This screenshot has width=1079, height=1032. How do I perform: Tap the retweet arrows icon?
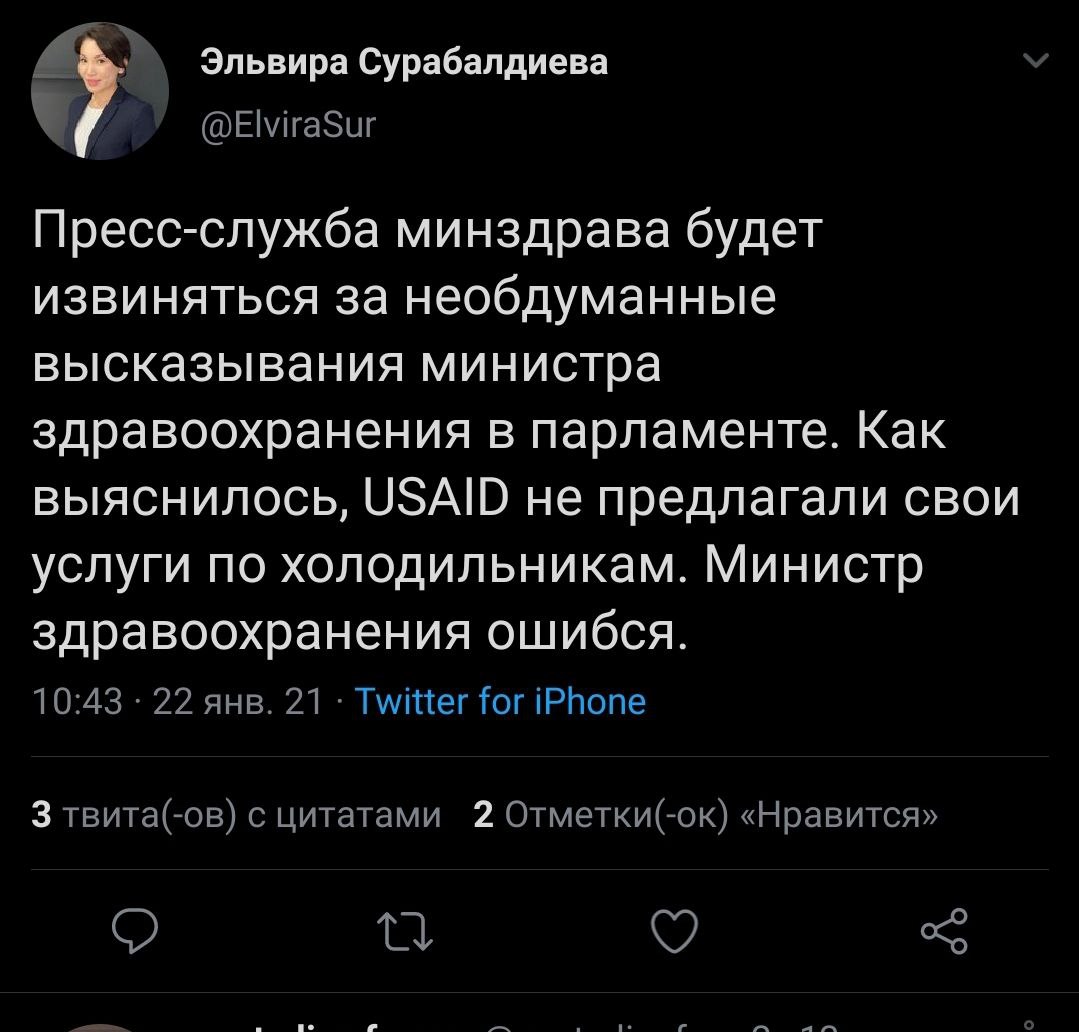pos(406,932)
